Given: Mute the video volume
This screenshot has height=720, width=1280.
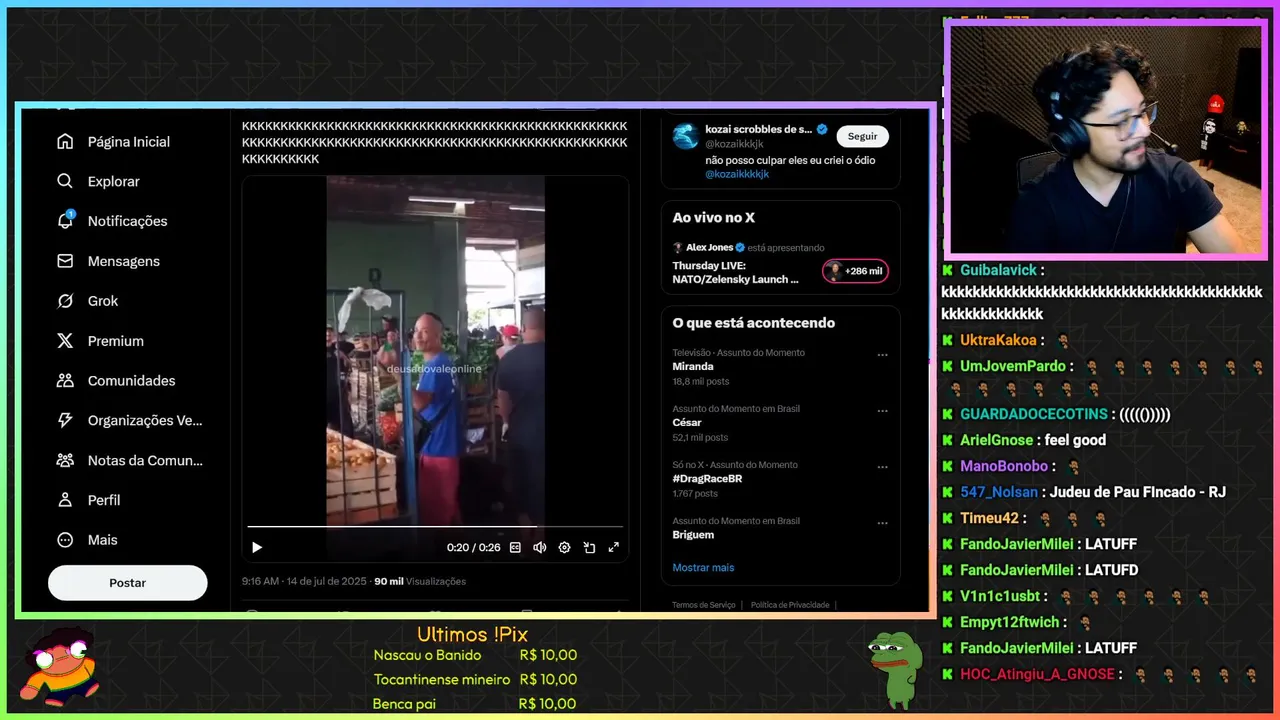Looking at the screenshot, I should pos(540,547).
